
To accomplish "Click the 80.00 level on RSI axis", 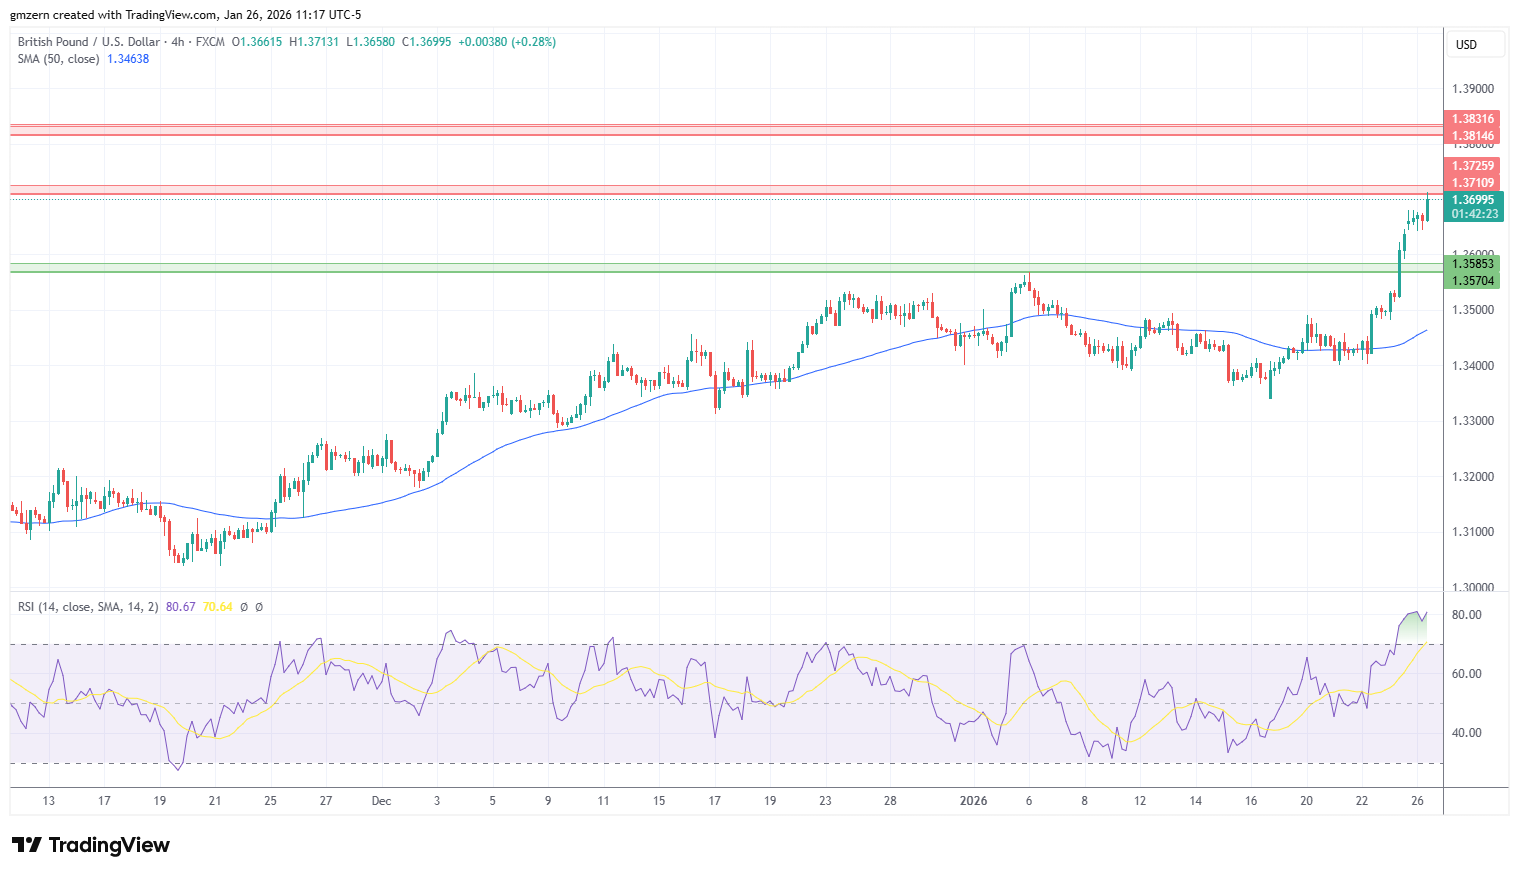I will point(1467,615).
